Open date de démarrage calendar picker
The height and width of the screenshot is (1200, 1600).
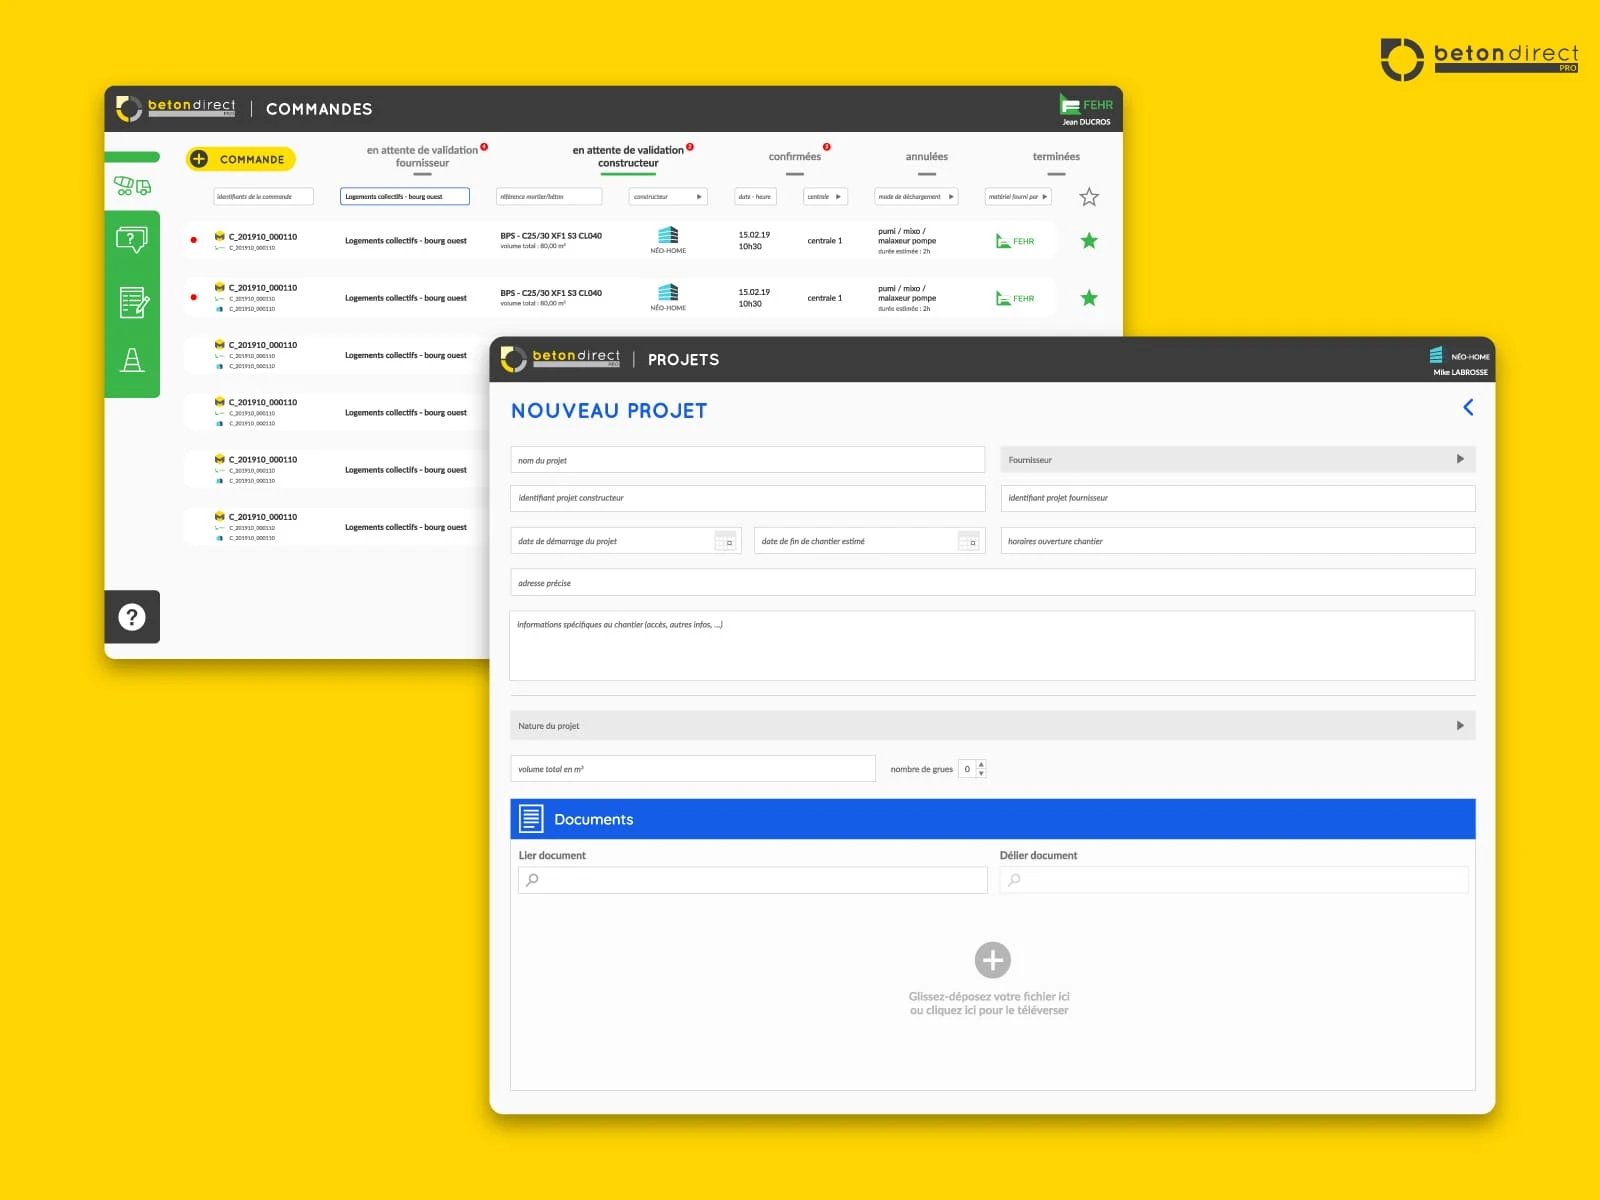pos(725,541)
